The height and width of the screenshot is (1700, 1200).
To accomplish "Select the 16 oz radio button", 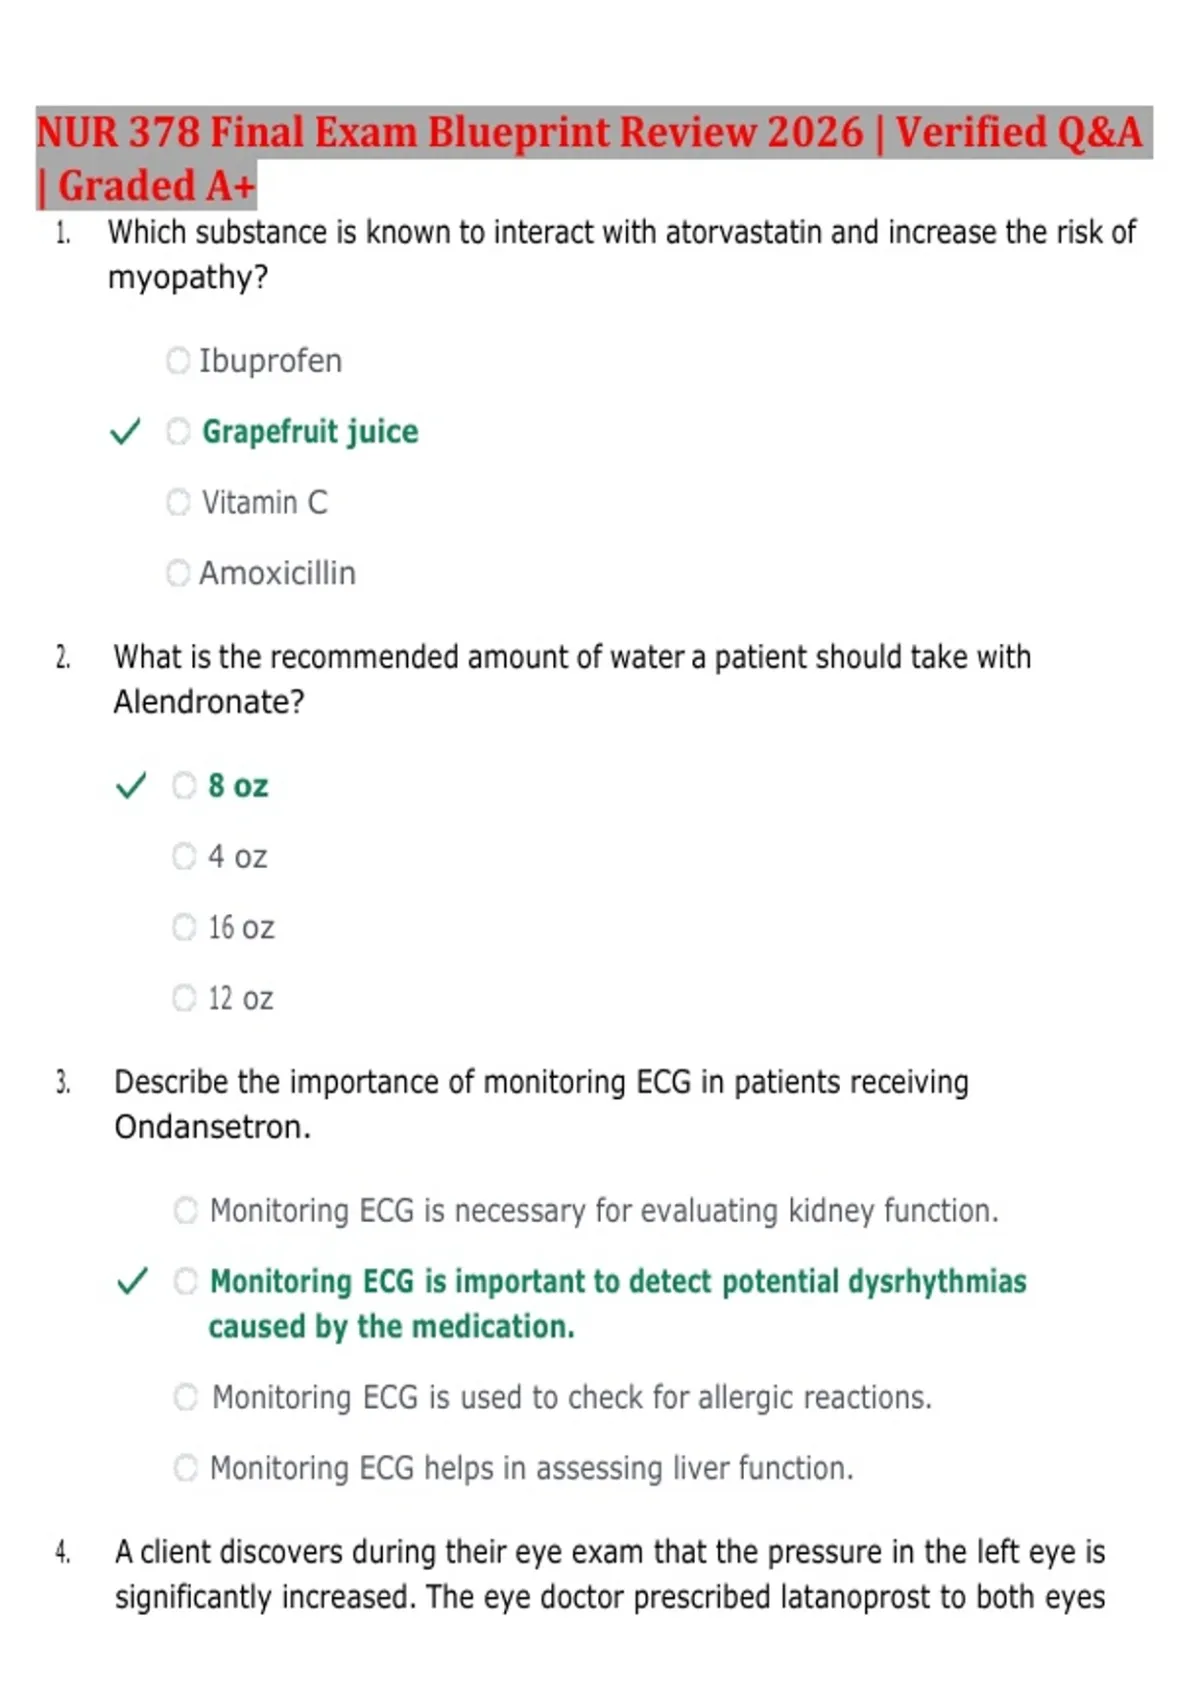I will click(184, 928).
